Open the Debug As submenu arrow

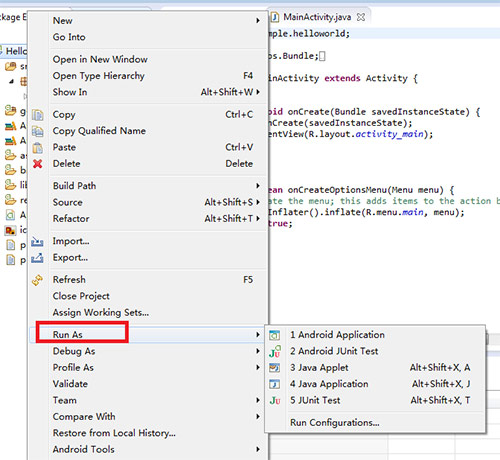point(258,351)
